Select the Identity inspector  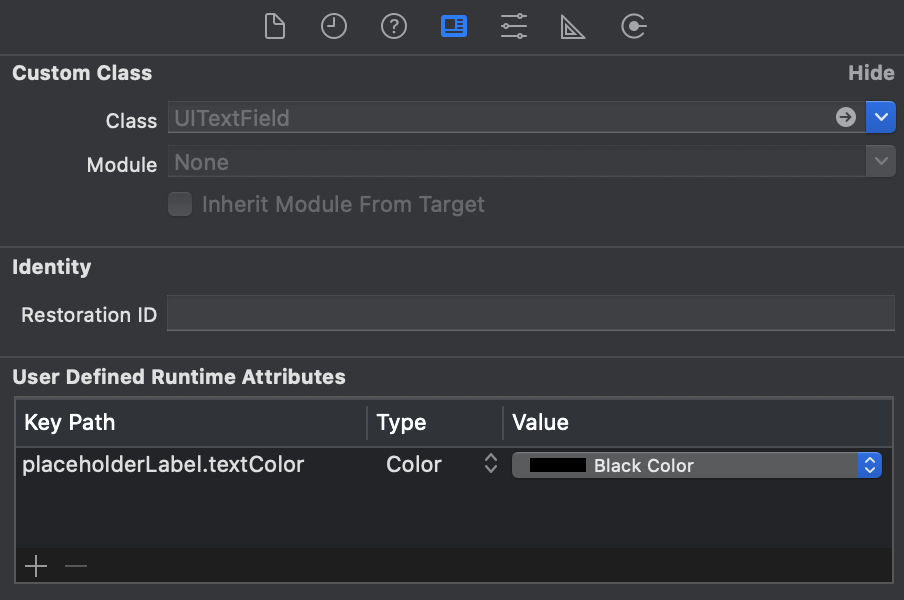454,26
